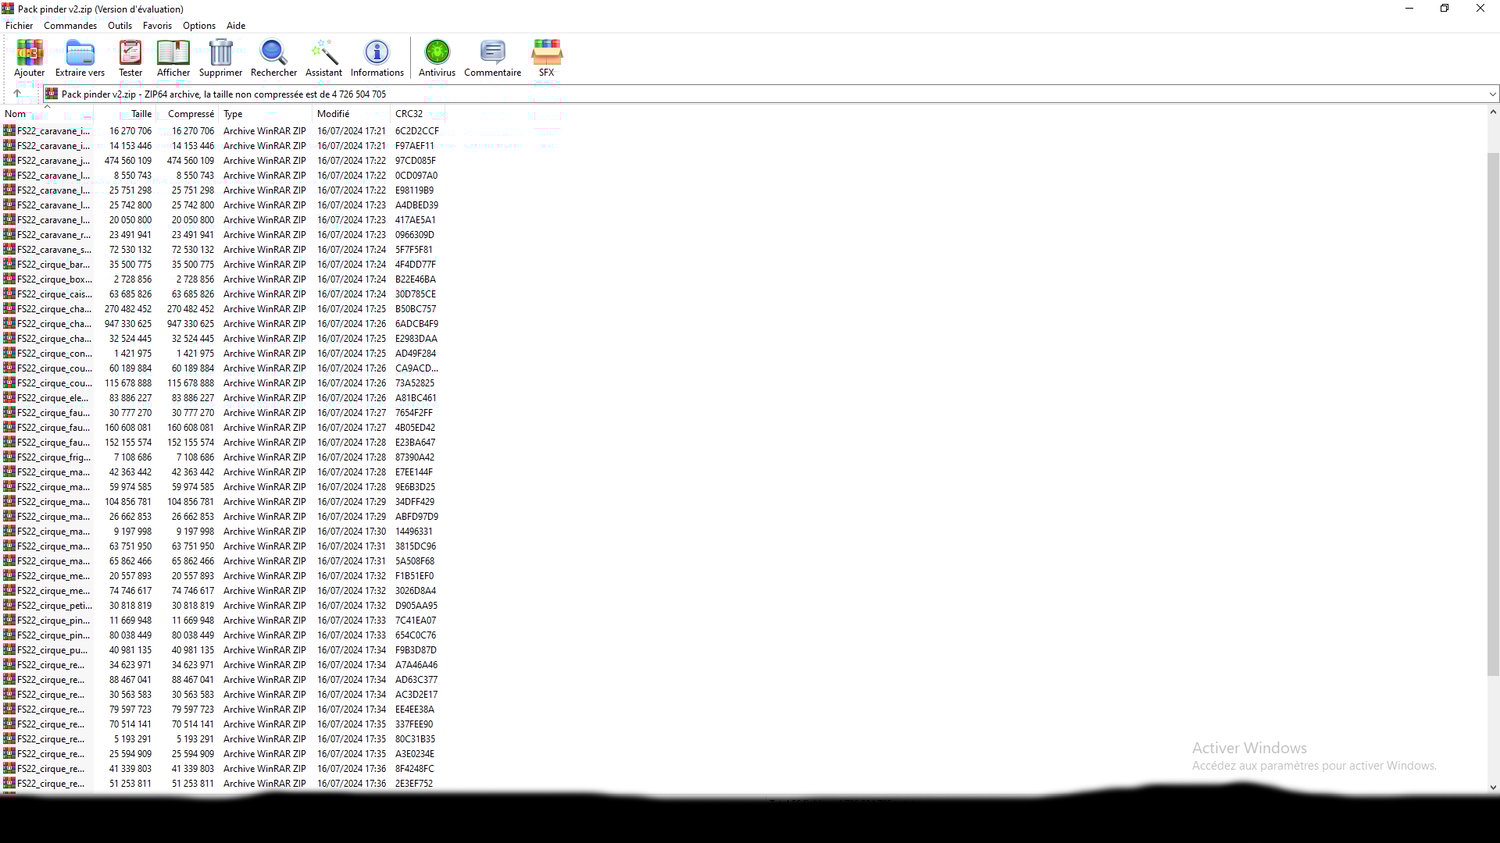1500x843 pixels.
Task: Select the file sized 1 421 975
Action: 220,353
